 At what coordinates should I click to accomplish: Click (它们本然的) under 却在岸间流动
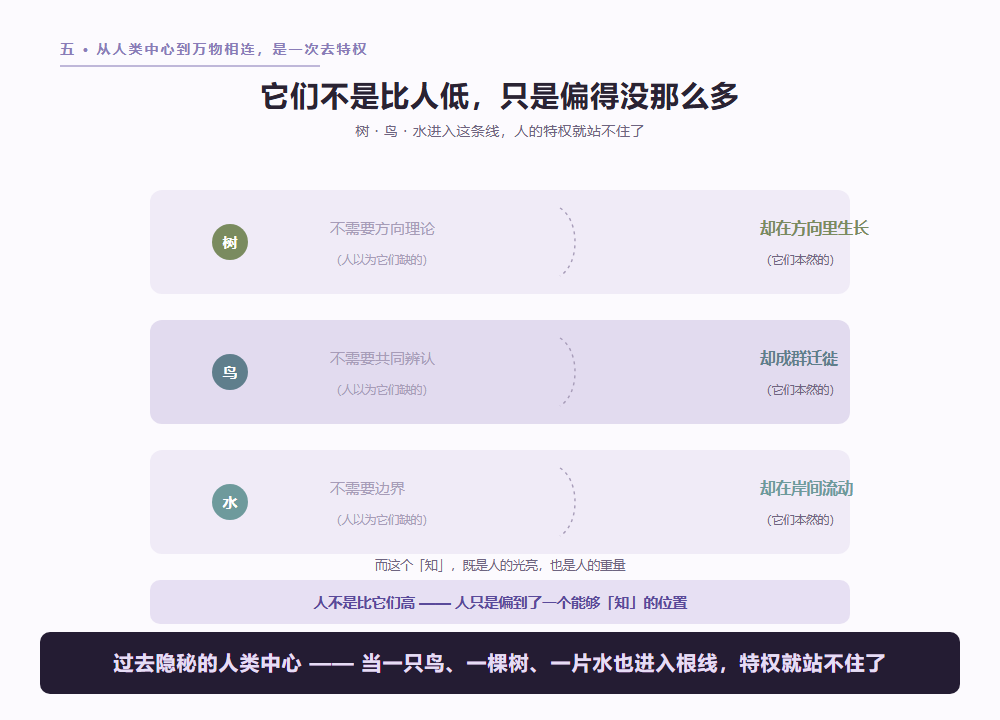tap(800, 520)
